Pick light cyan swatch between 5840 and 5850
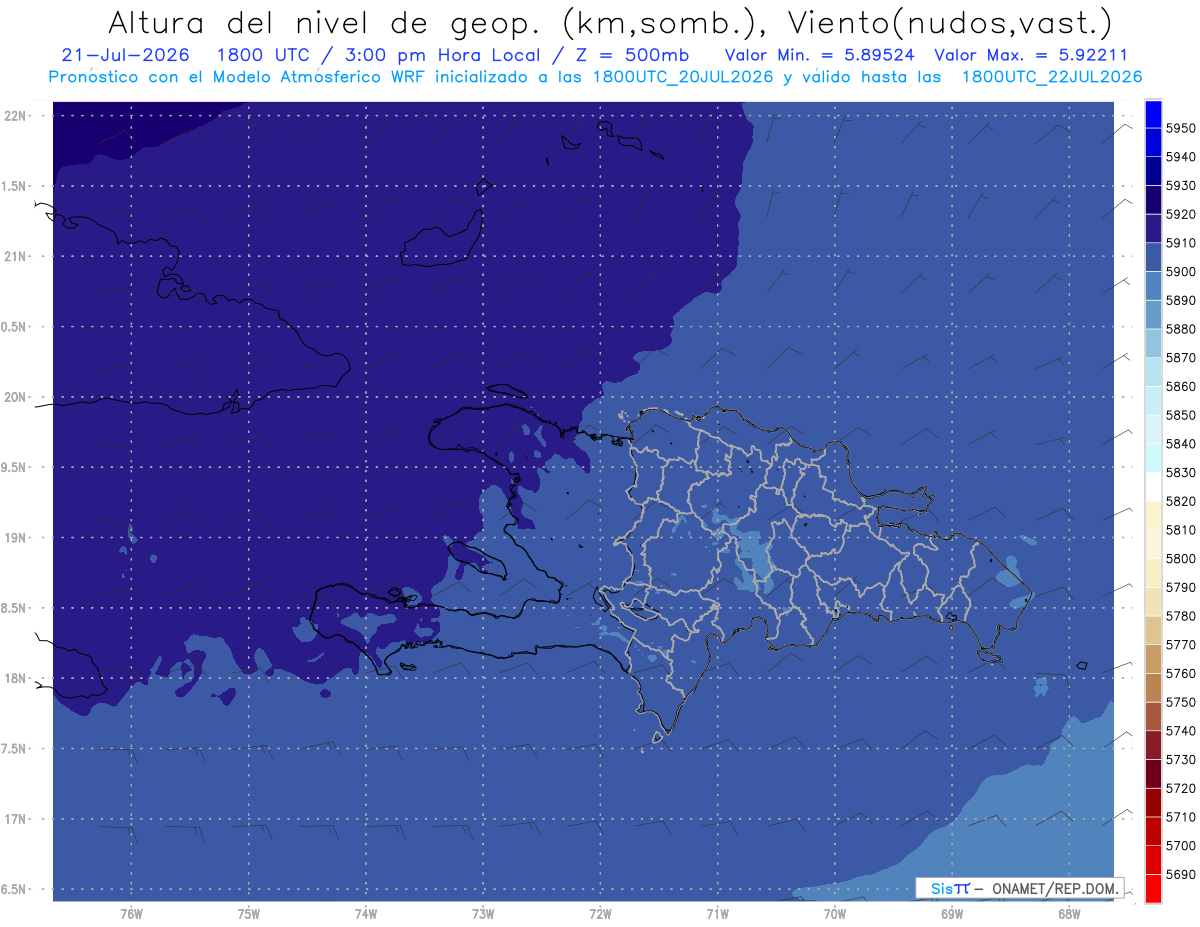1200x927 pixels. point(1153,429)
